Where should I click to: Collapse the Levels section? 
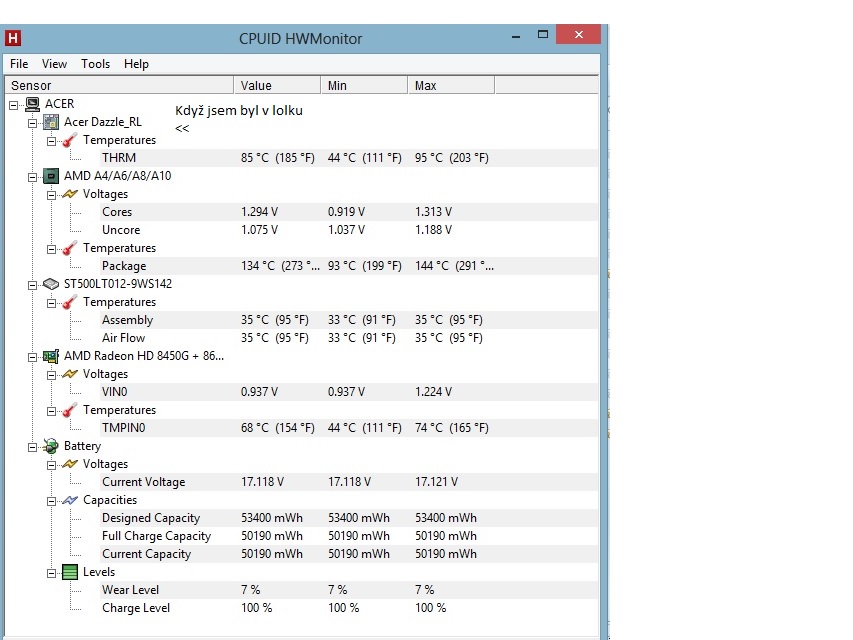pos(51,574)
